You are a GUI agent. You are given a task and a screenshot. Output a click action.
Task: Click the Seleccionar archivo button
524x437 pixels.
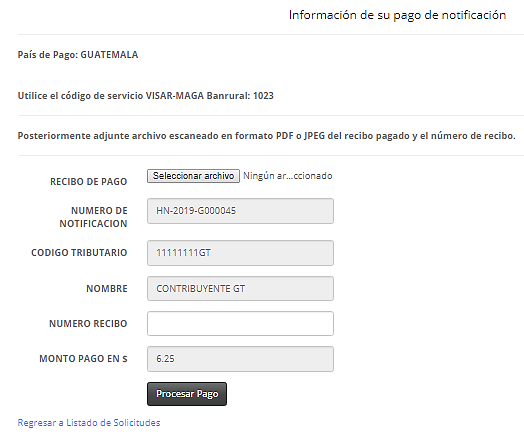(x=193, y=176)
